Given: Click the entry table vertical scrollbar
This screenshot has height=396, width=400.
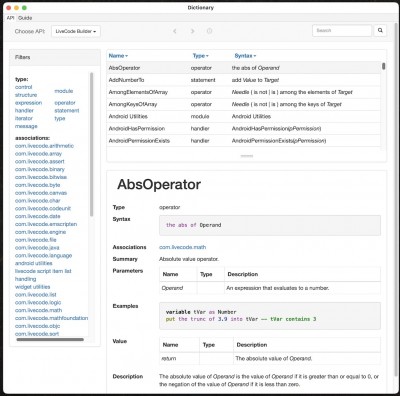Looking at the screenshot, I should click(x=384, y=66).
